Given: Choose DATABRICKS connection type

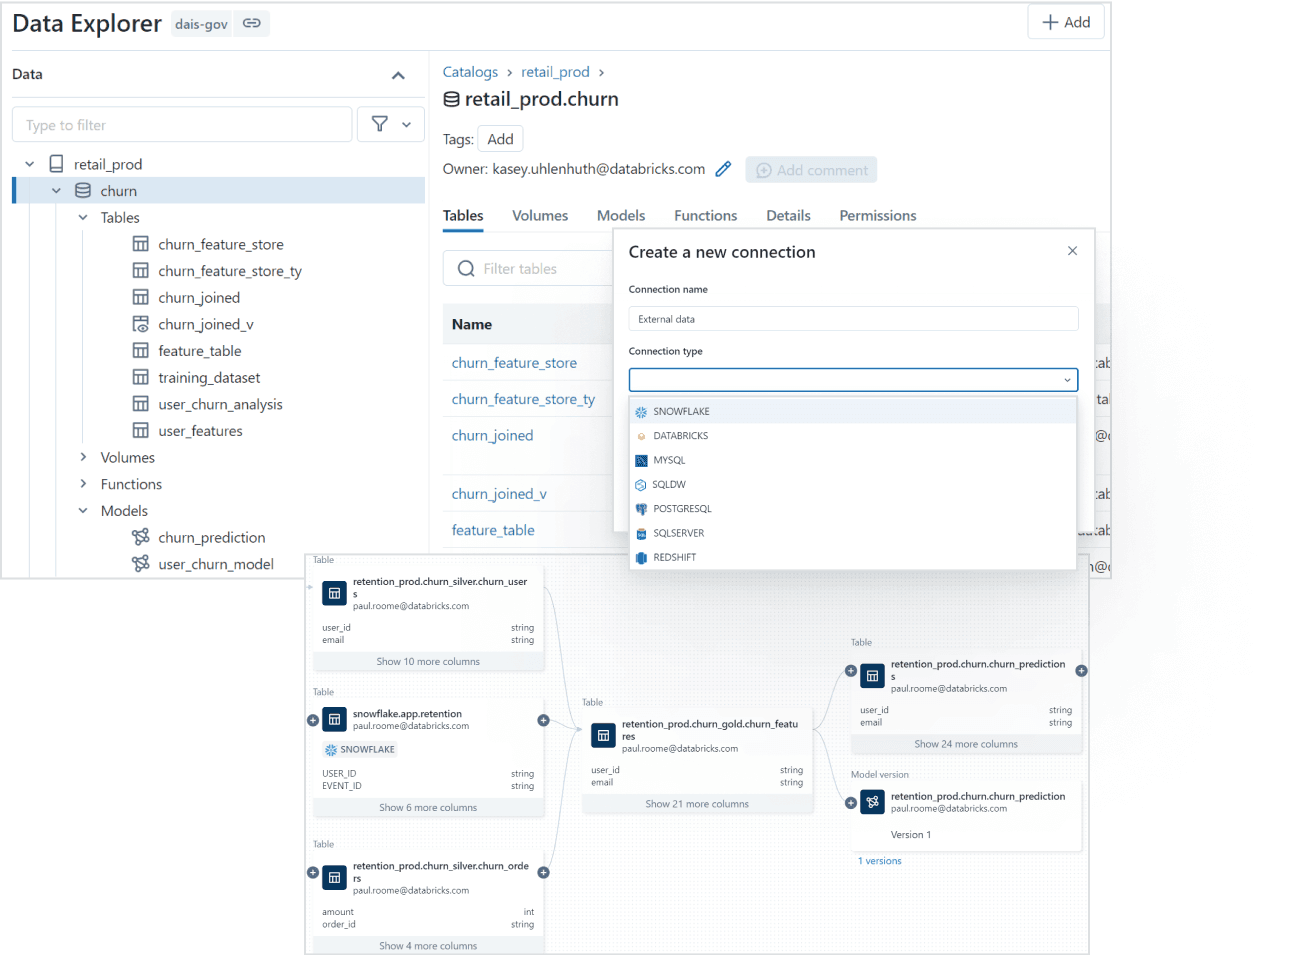Looking at the screenshot, I should tap(853, 436).
